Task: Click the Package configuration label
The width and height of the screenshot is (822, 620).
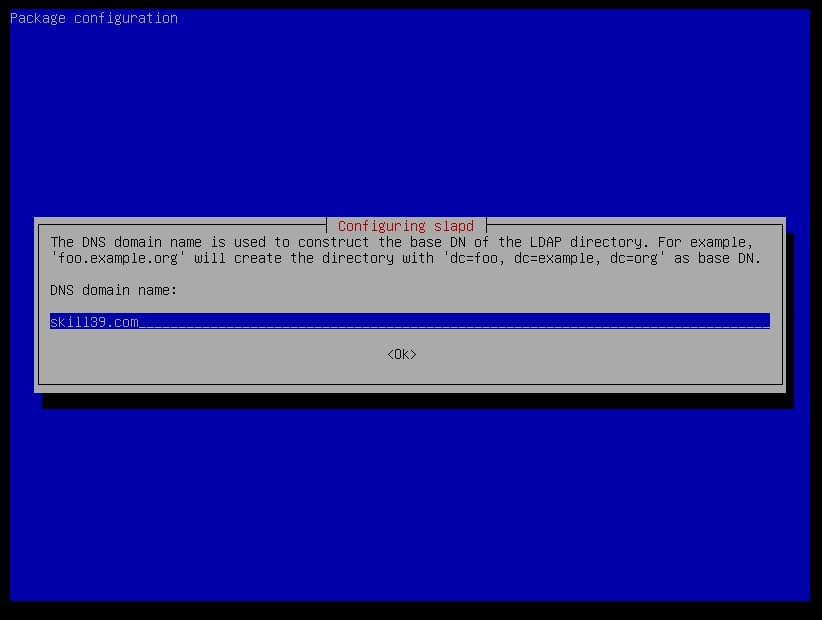Action: (94, 17)
